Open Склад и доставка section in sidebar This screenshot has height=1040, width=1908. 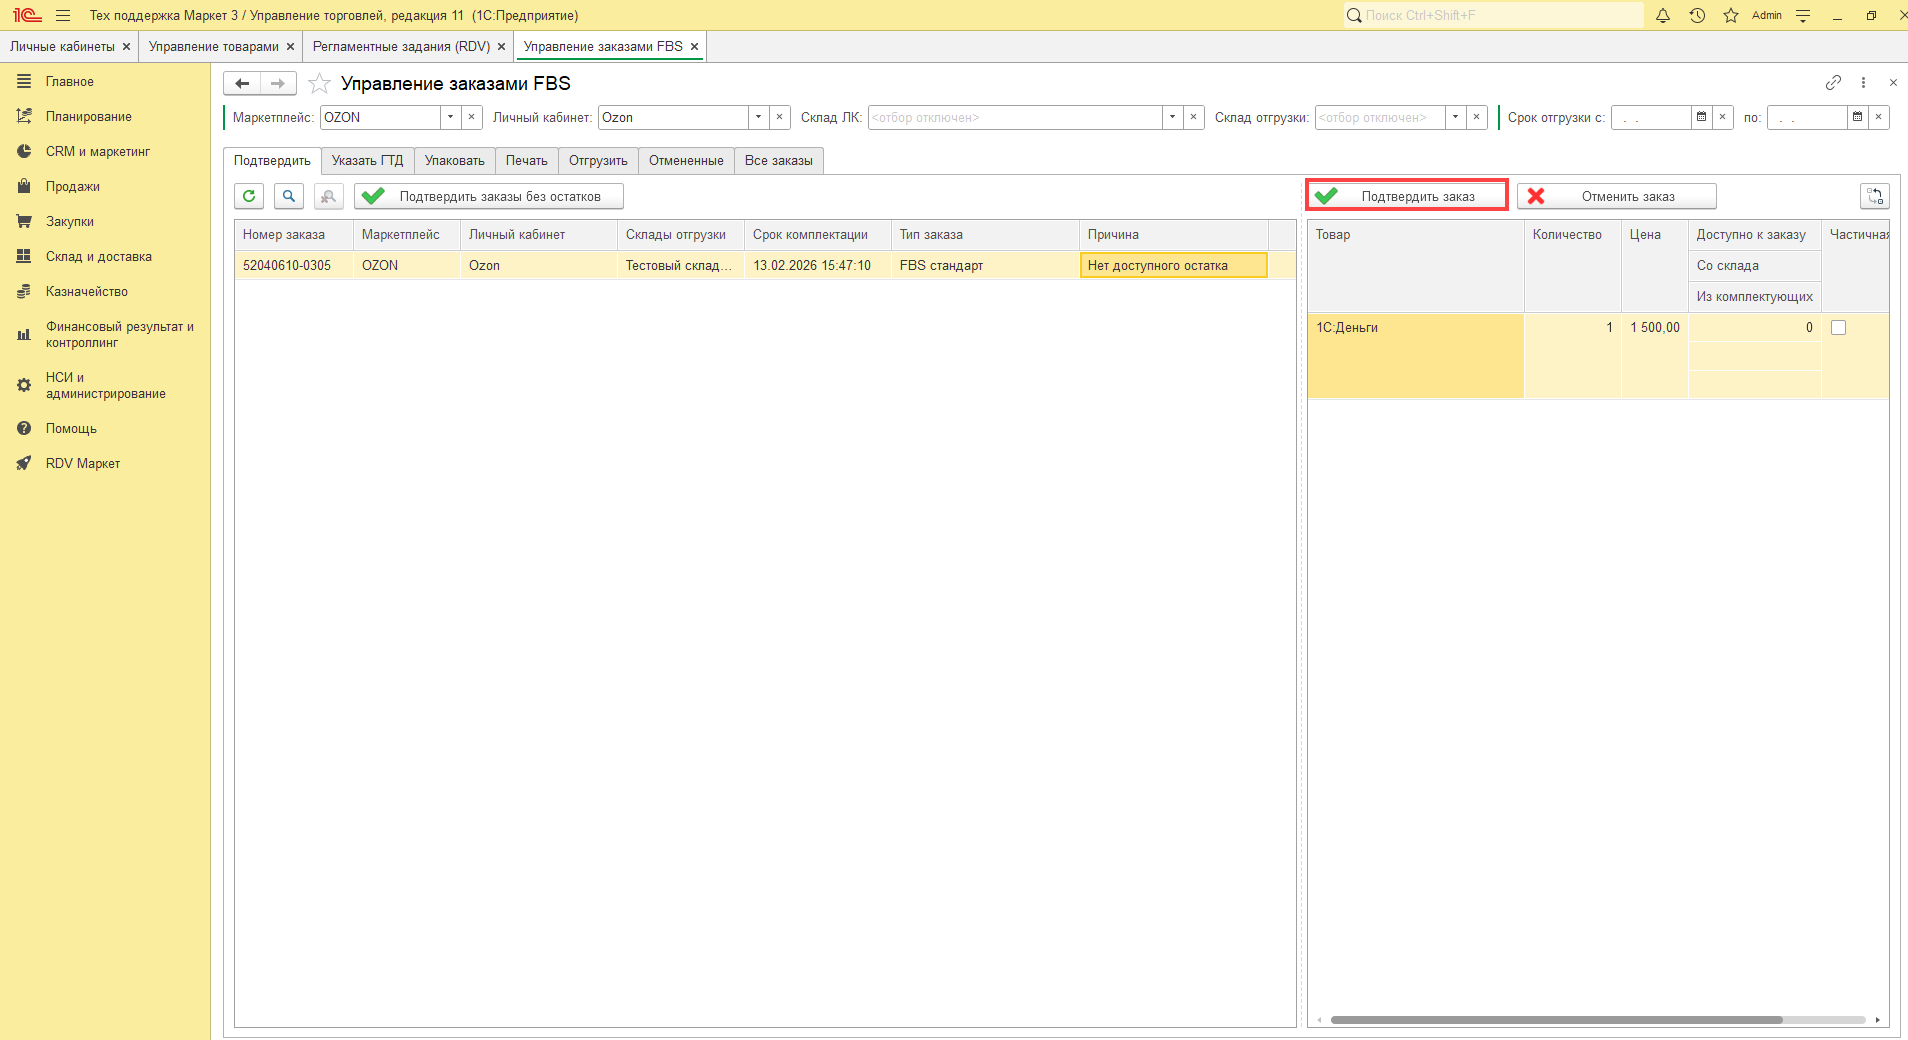pyautogui.click(x=98, y=256)
